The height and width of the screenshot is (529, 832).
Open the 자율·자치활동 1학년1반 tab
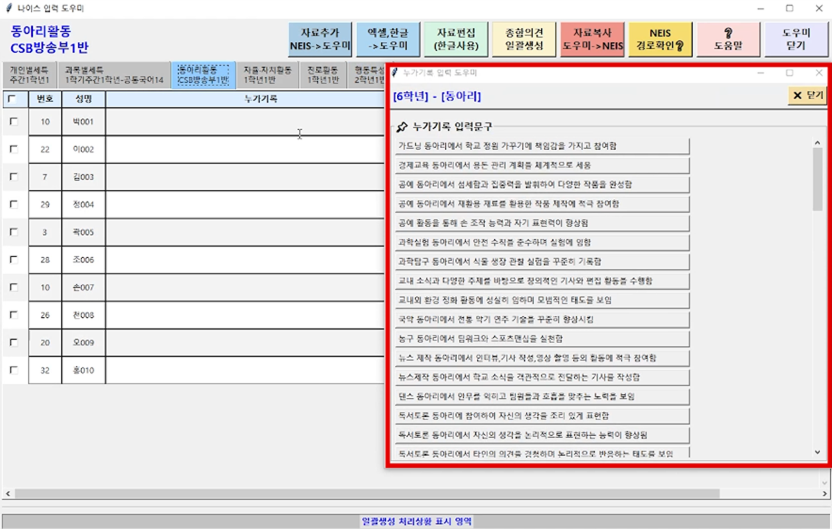tap(267, 75)
